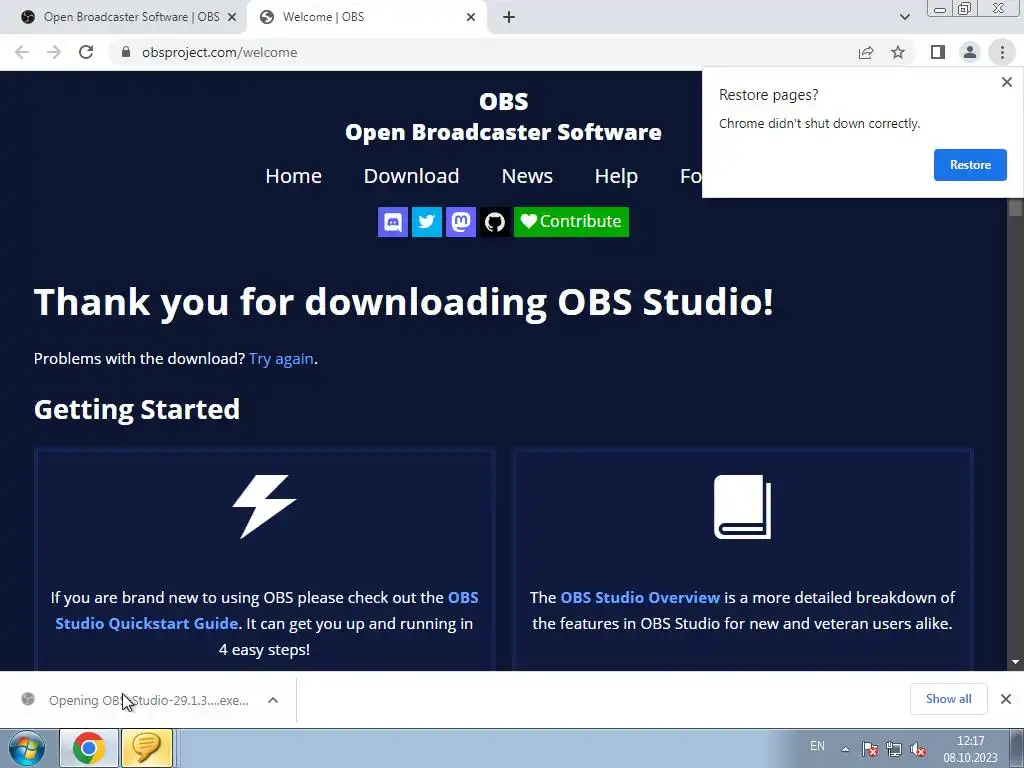
Task: Open the Chrome profile icon
Action: 970,52
